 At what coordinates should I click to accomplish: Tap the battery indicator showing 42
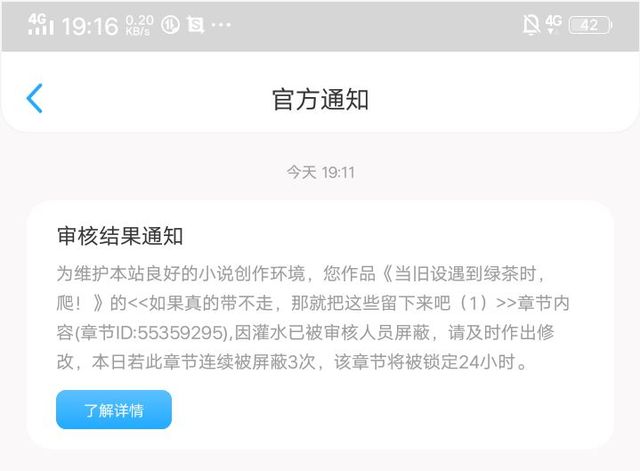[x=590, y=25]
